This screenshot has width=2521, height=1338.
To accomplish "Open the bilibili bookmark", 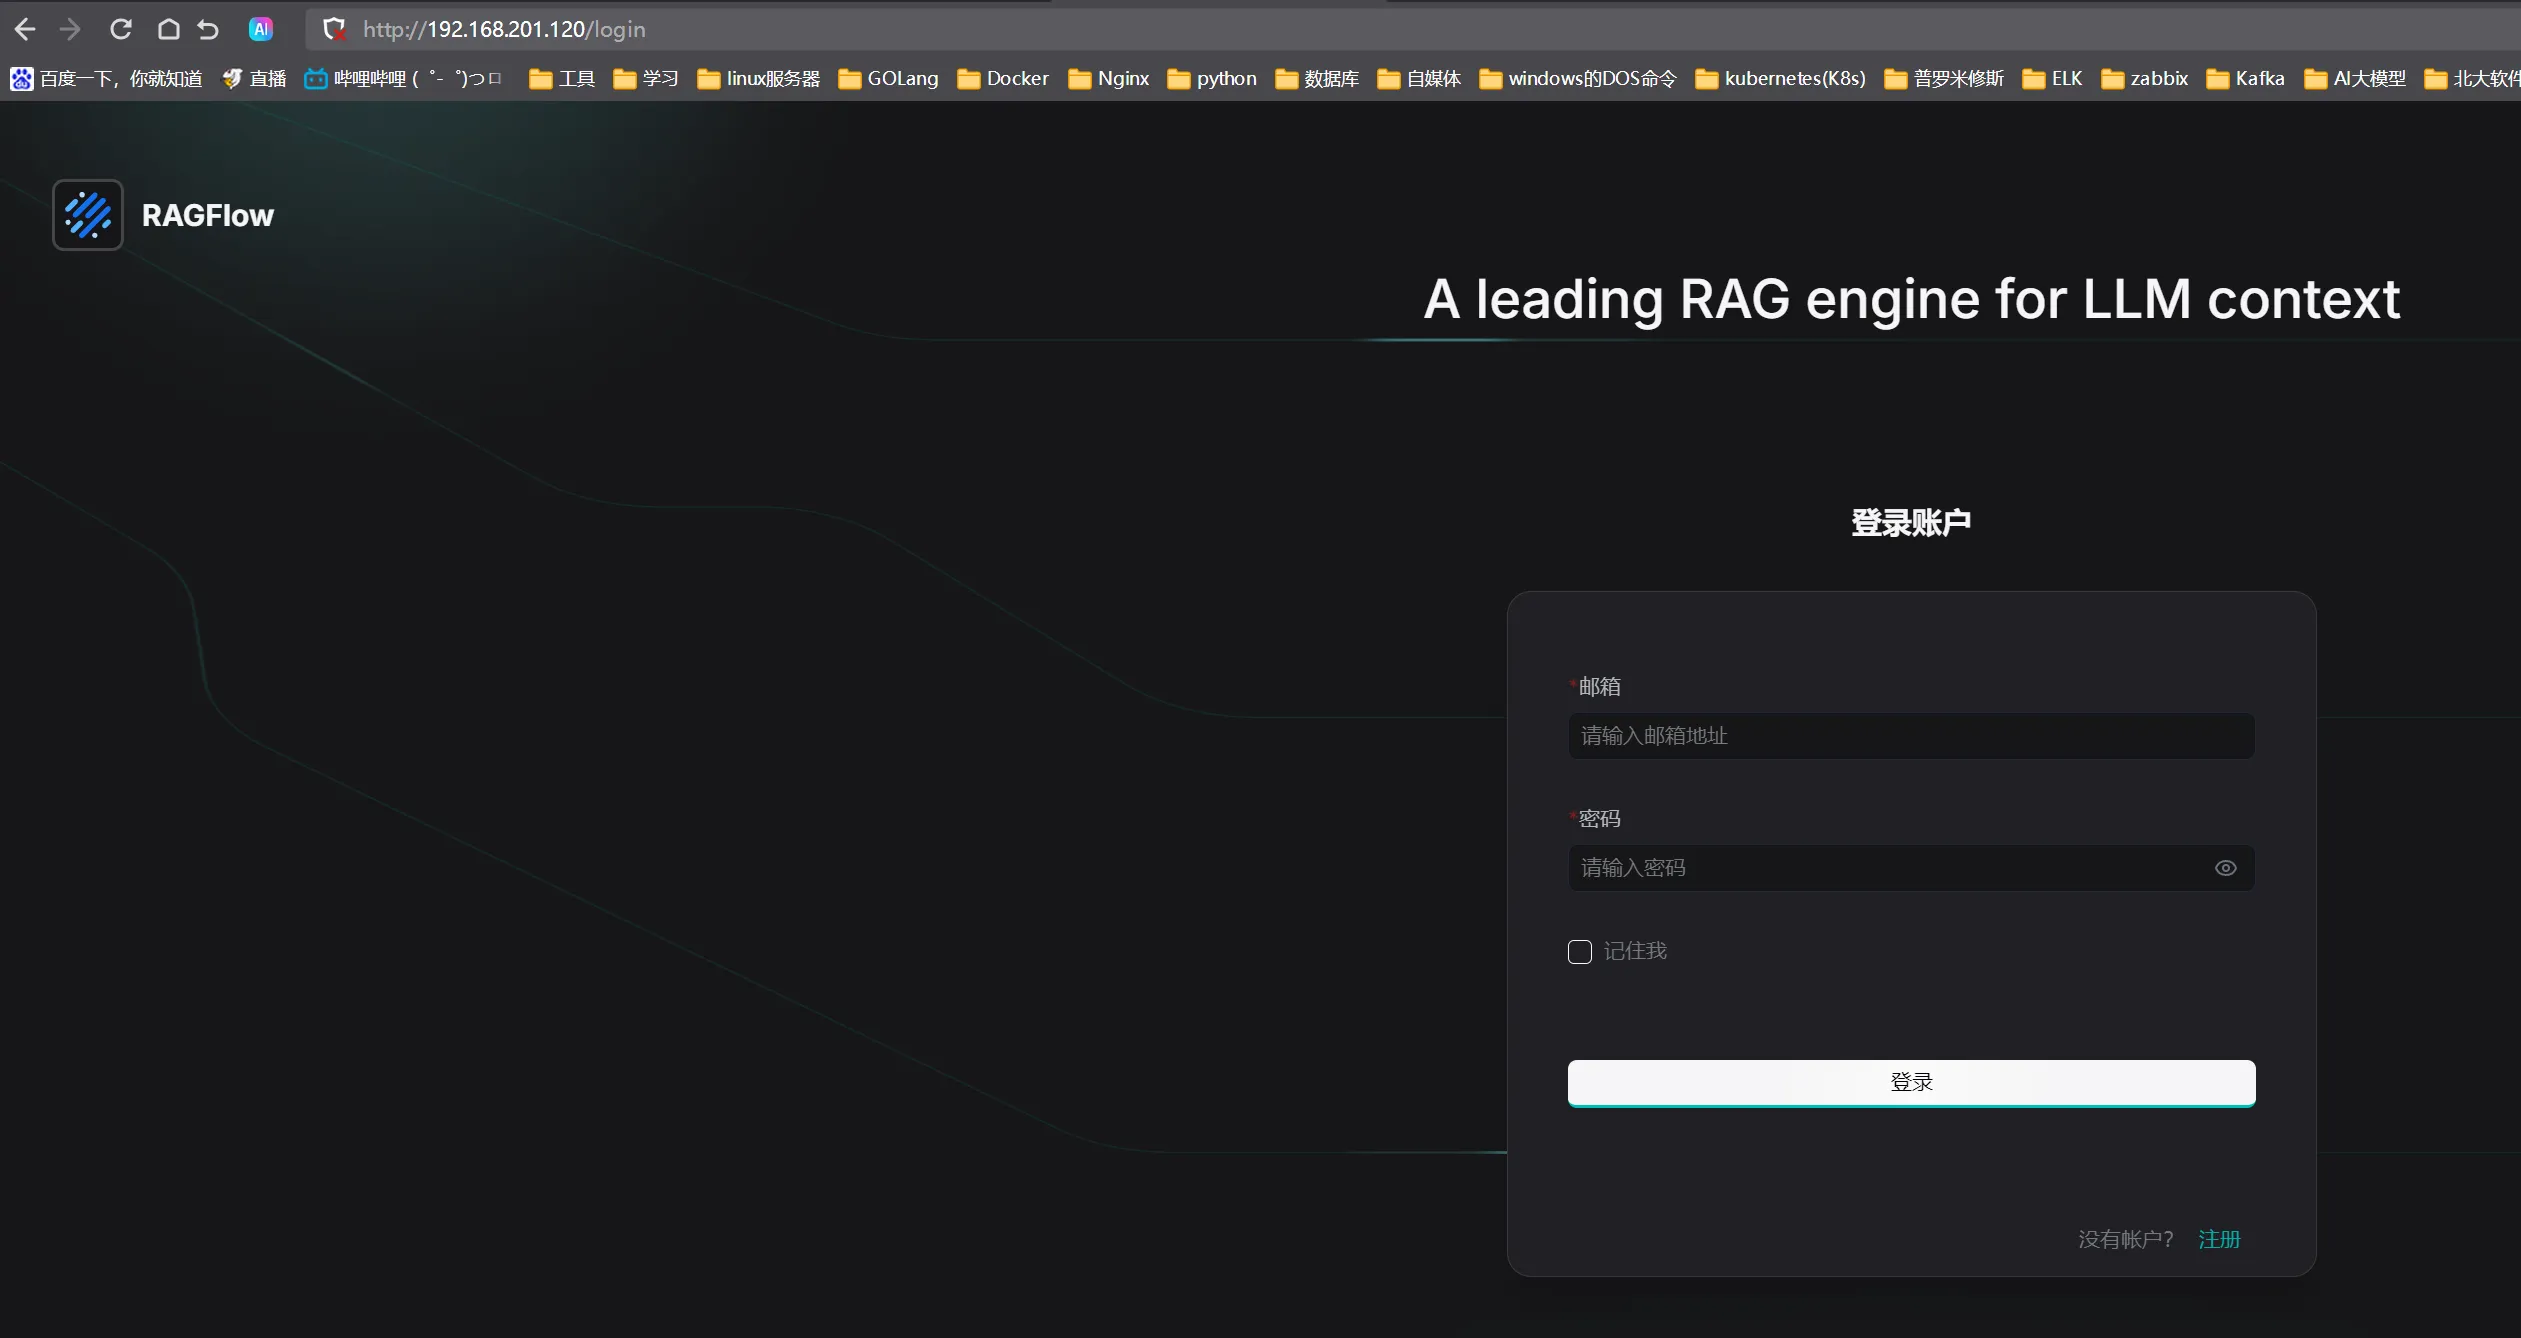I will pyautogui.click(x=402, y=78).
